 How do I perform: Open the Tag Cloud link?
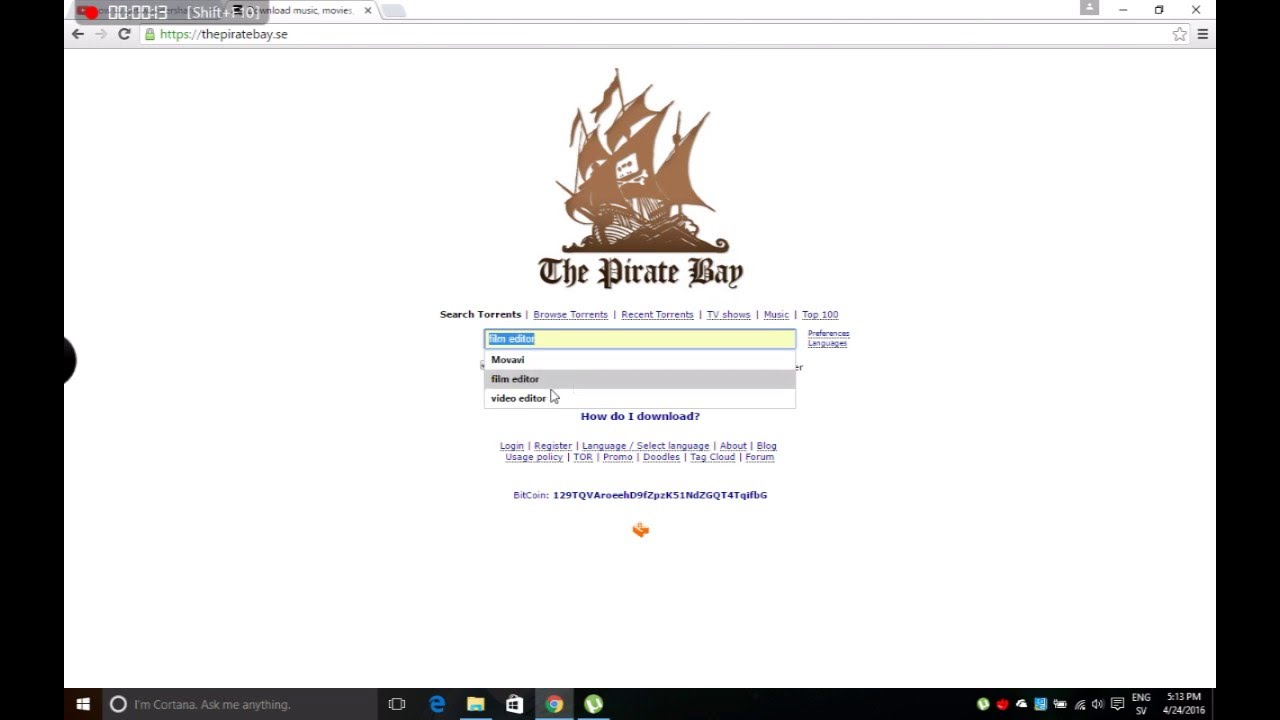click(712, 457)
